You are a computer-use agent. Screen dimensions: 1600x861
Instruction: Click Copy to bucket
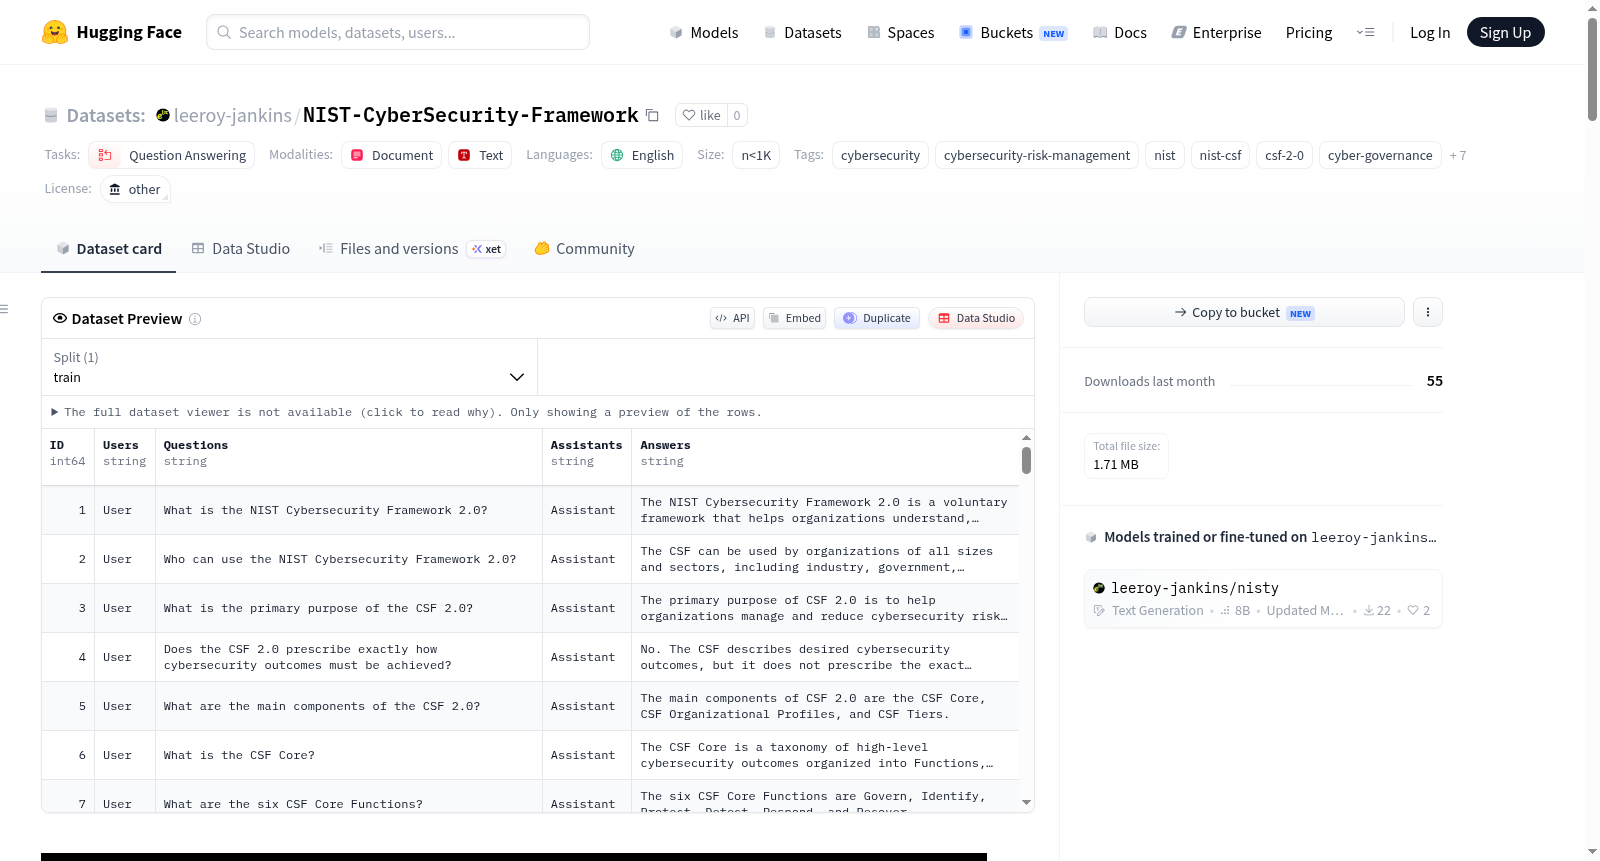(x=1244, y=312)
